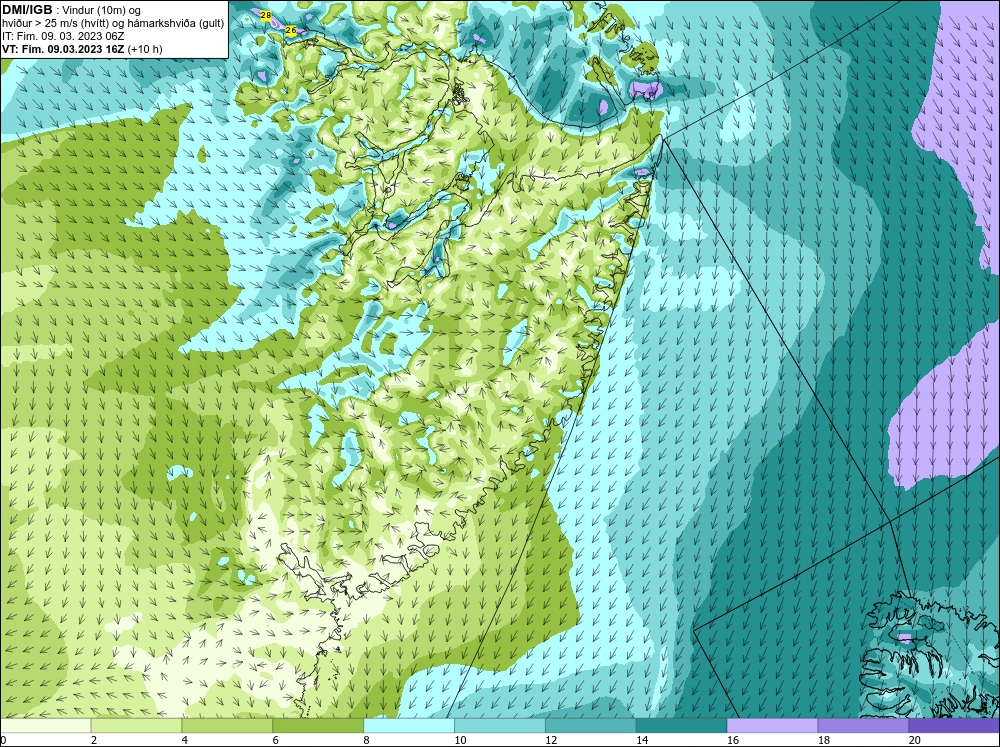Click the yellow gust label 28
The height and width of the screenshot is (747, 1000).
(x=266, y=15)
